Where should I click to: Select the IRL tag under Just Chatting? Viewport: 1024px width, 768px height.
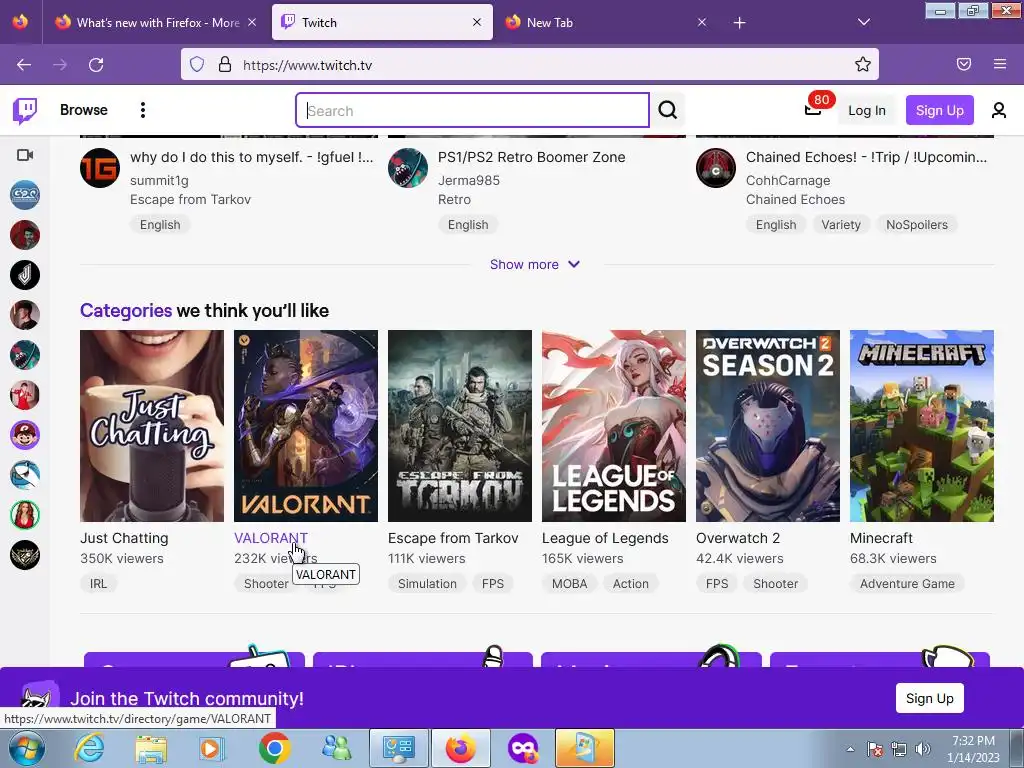tap(99, 583)
